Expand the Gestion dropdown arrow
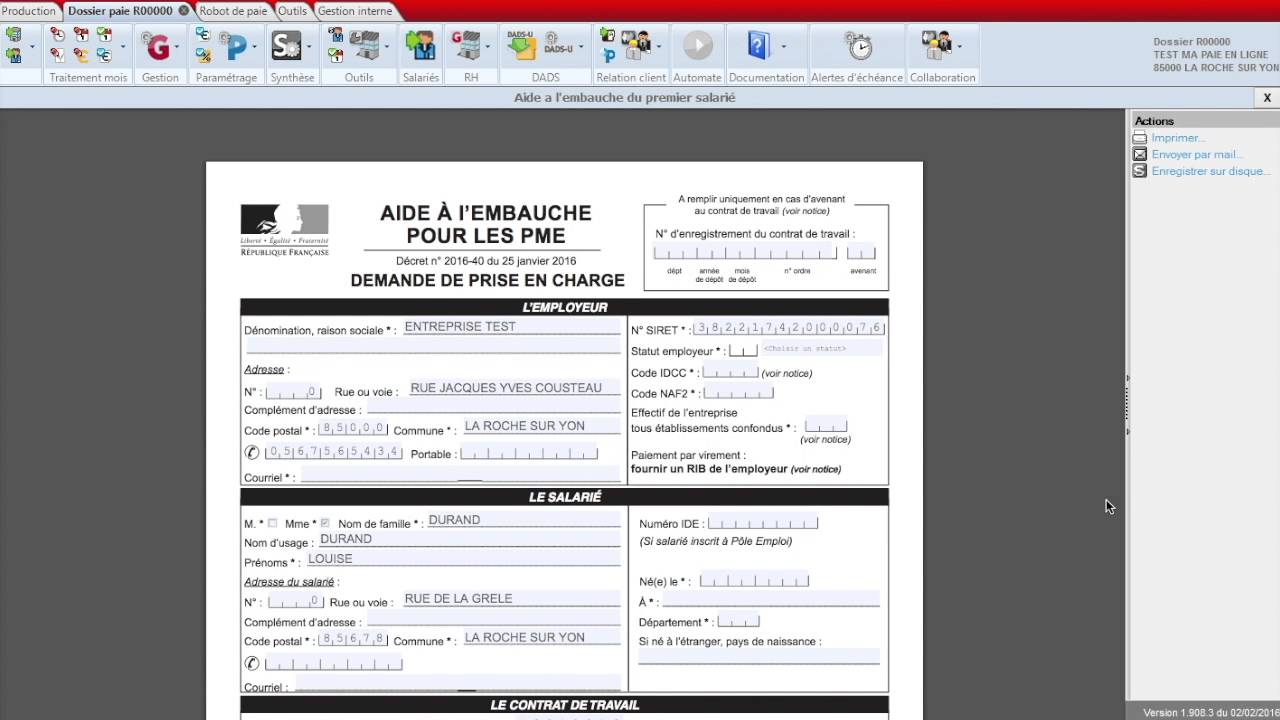The width and height of the screenshot is (1280, 720). click(x=177, y=46)
